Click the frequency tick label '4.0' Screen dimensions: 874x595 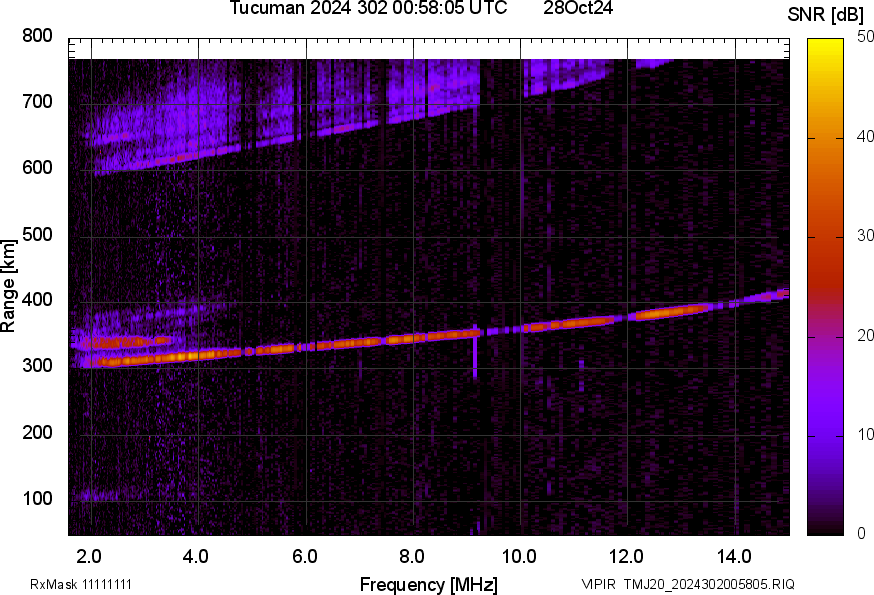point(196,557)
